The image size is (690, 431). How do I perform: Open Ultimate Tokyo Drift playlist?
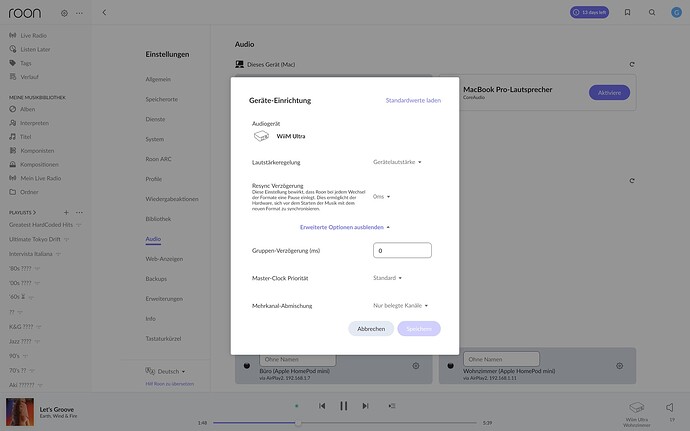[x=35, y=239]
